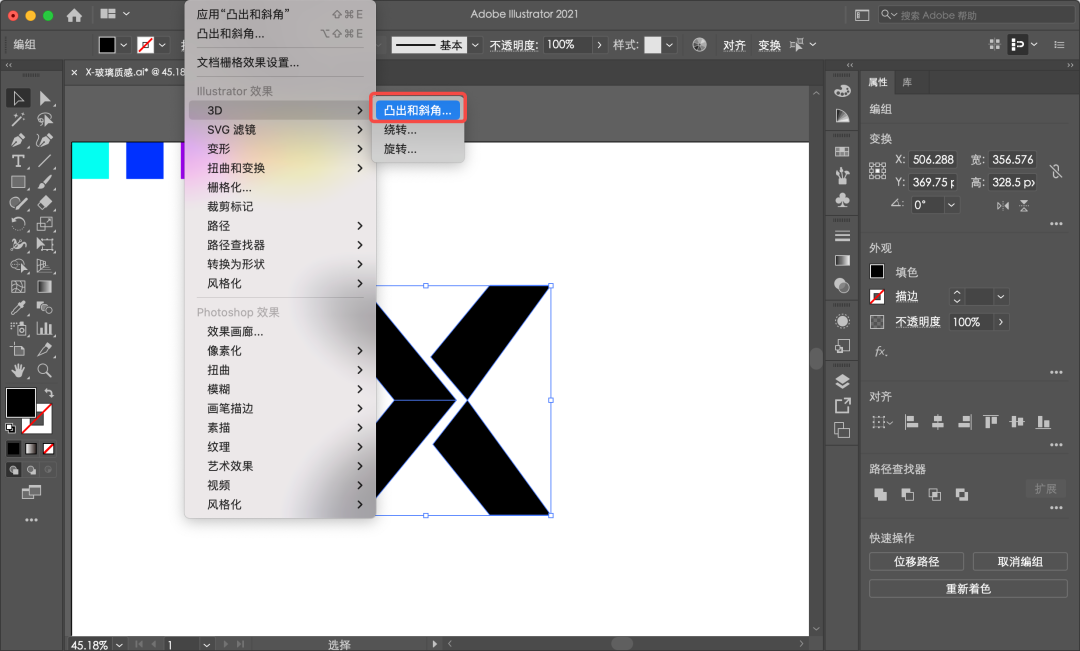Click the Unite pathfinder icon
The width and height of the screenshot is (1080, 651).
tap(880, 494)
